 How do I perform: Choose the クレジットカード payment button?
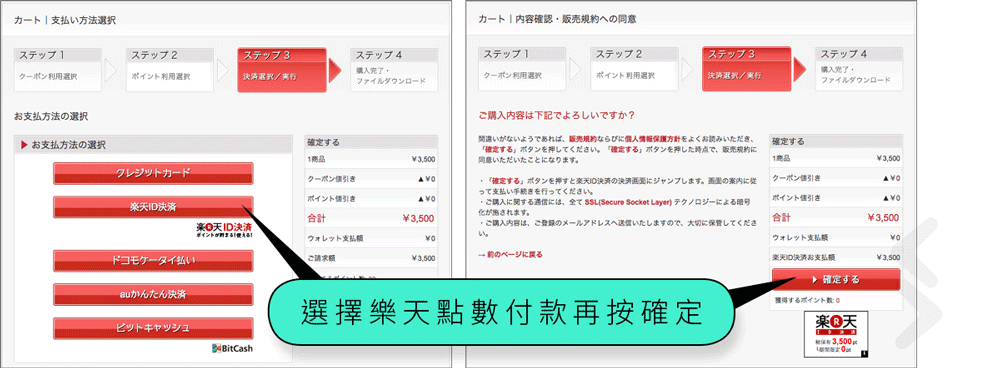(x=153, y=173)
